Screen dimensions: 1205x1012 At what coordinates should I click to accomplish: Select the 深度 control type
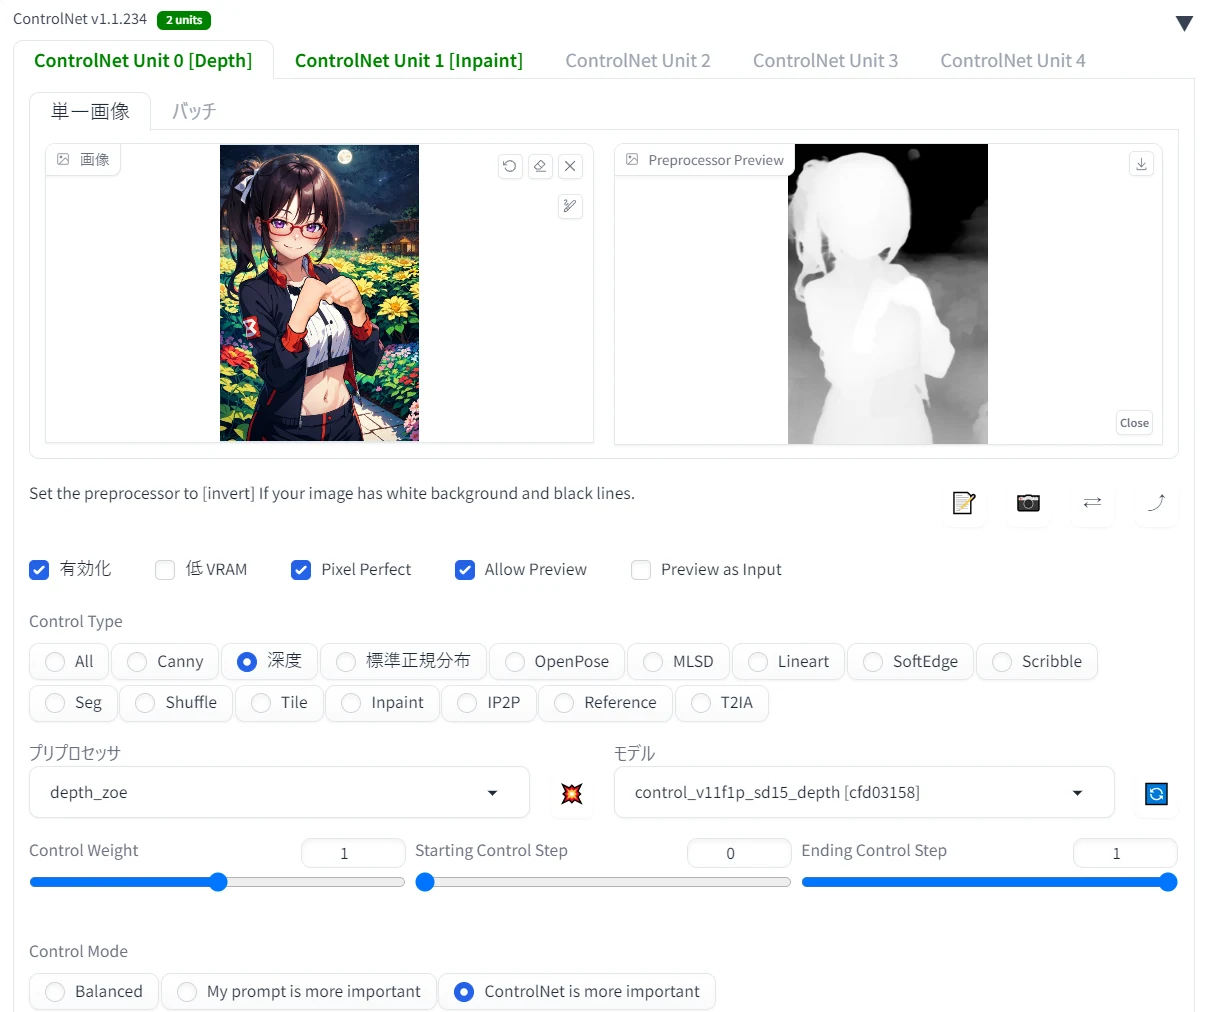click(x=269, y=661)
